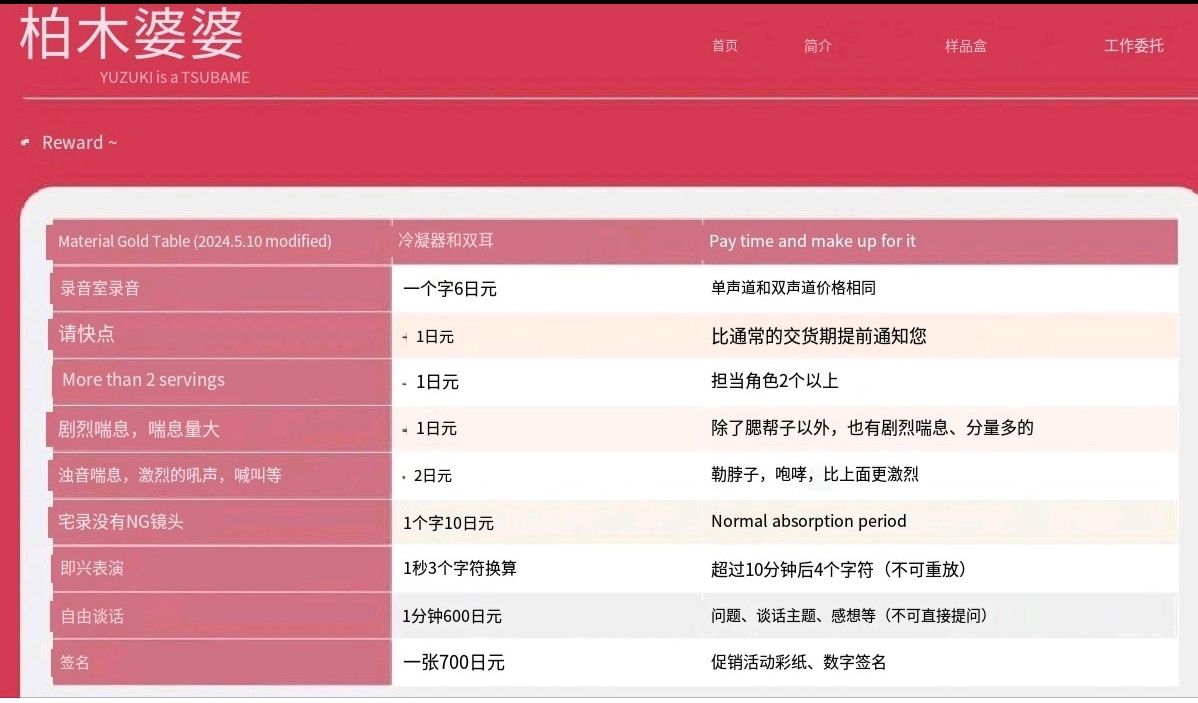1198x703 pixels.
Task: Open the 简介 navigation item
Action: 819,46
